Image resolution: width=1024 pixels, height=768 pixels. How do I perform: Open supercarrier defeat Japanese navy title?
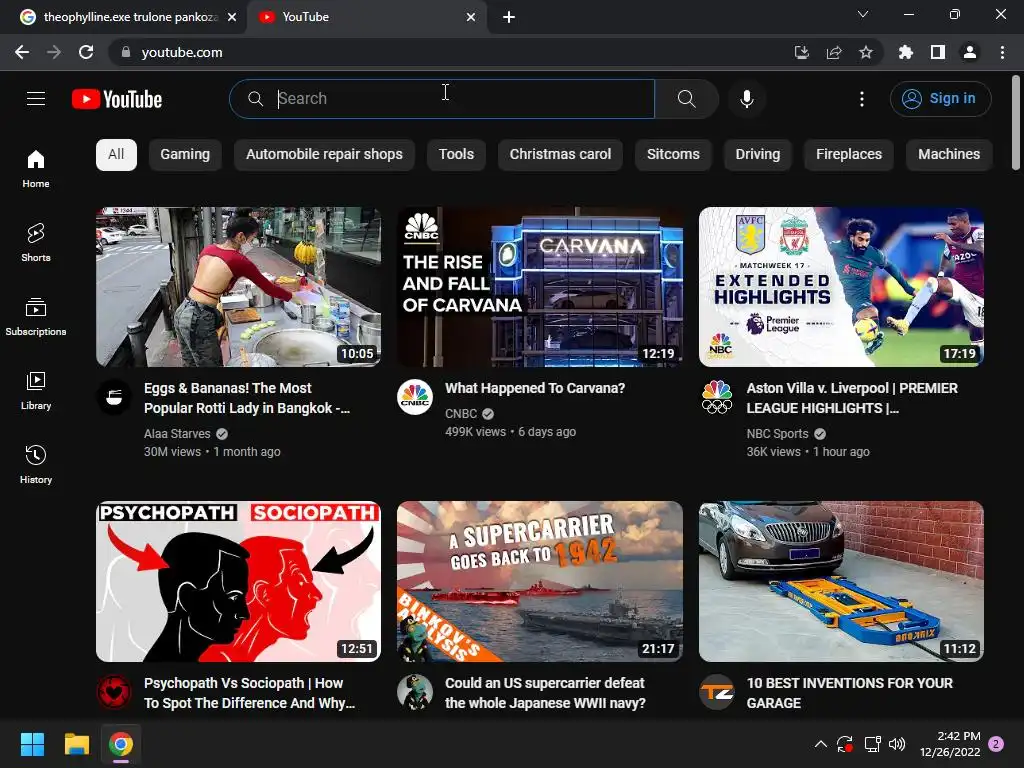coord(545,693)
